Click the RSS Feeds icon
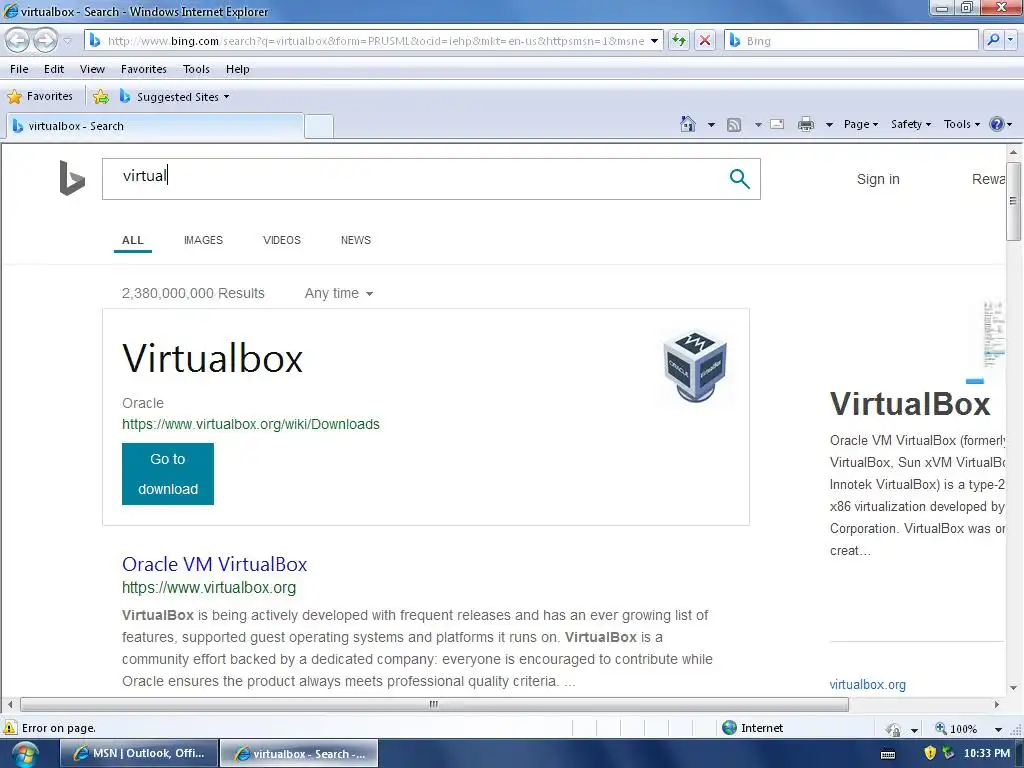Viewport: 1024px width, 768px height. (734, 125)
